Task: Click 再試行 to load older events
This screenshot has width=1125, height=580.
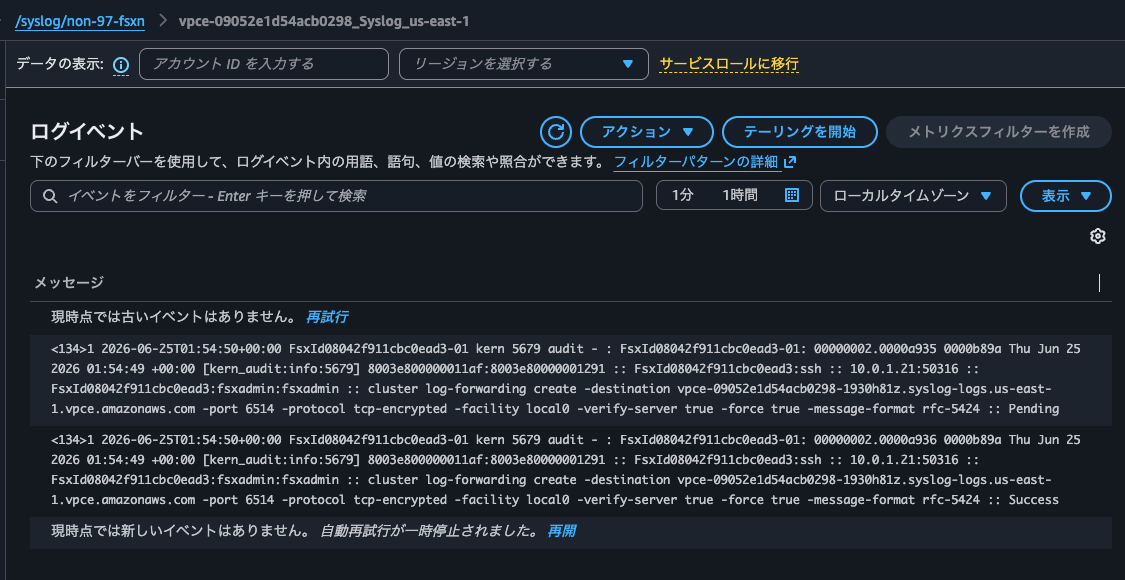Action: click(327, 317)
